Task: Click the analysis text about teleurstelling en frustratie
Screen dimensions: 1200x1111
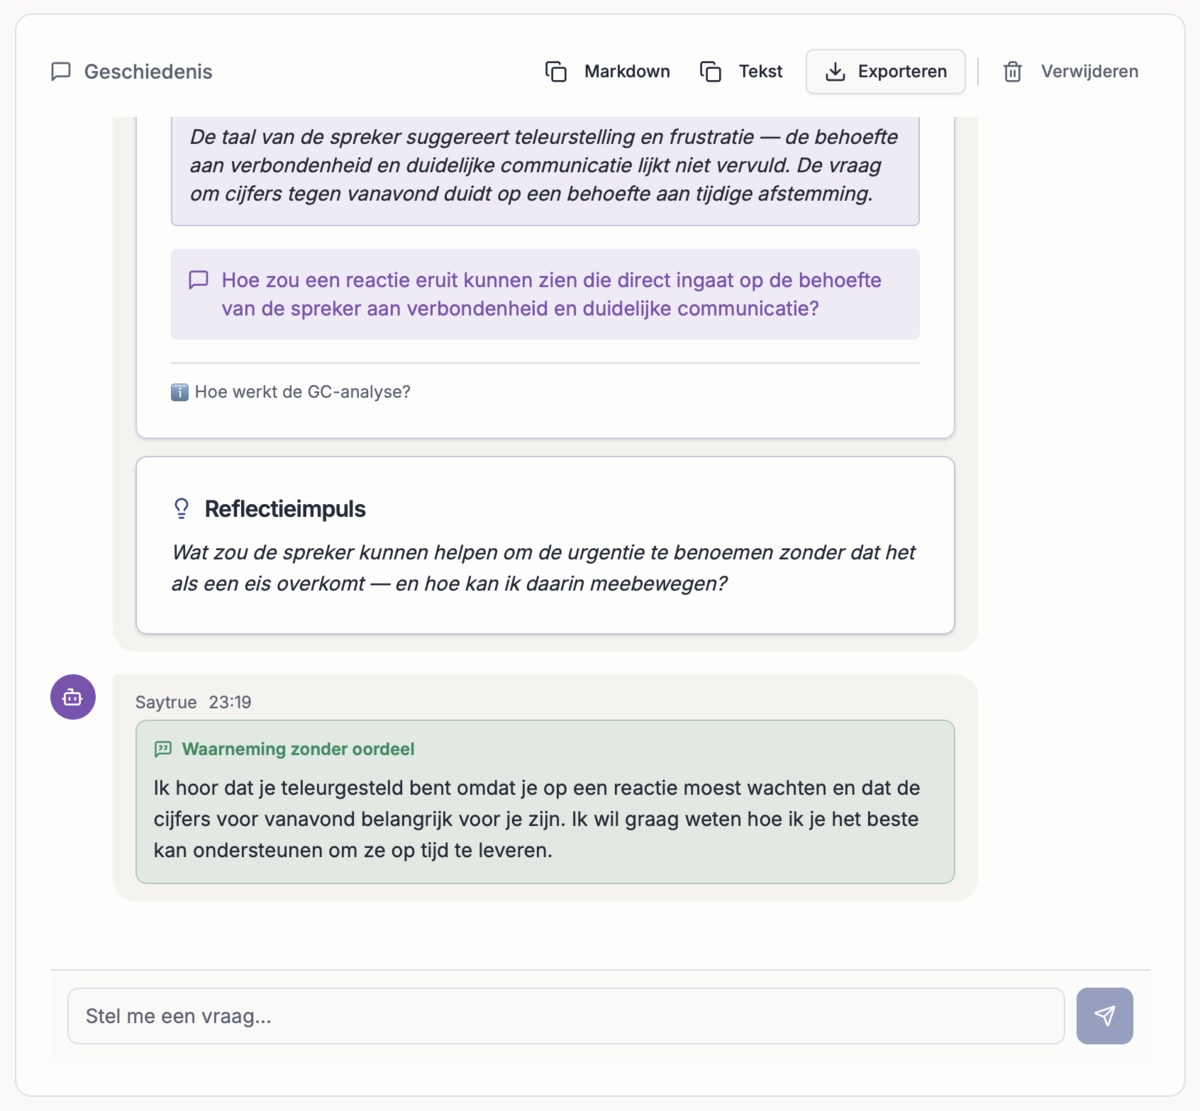Action: pyautogui.click(x=544, y=165)
